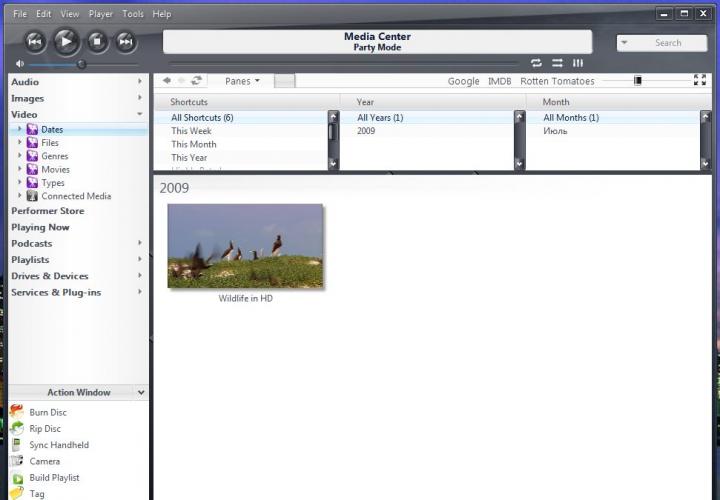The image size is (720, 500).
Task: Click the Stop playback button
Action: [96, 41]
